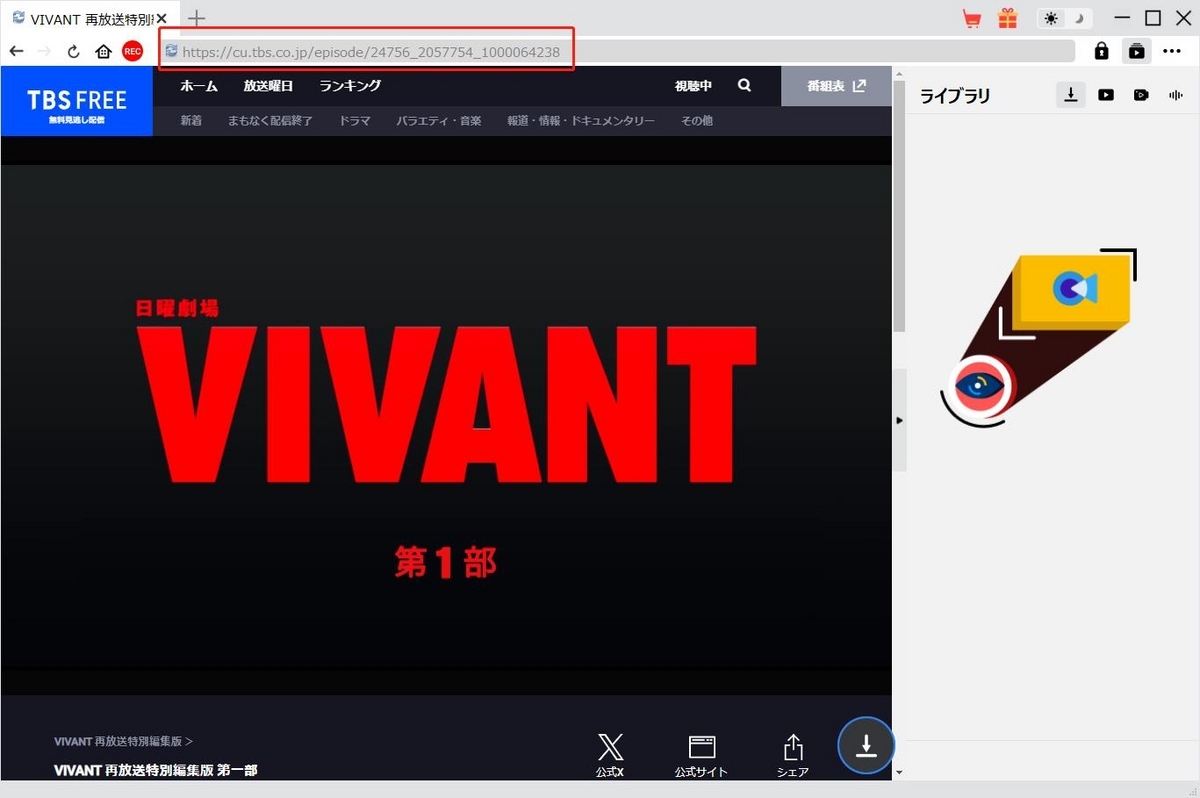The height and width of the screenshot is (798, 1200).
Task: Reload the current page
Action: tap(73, 51)
